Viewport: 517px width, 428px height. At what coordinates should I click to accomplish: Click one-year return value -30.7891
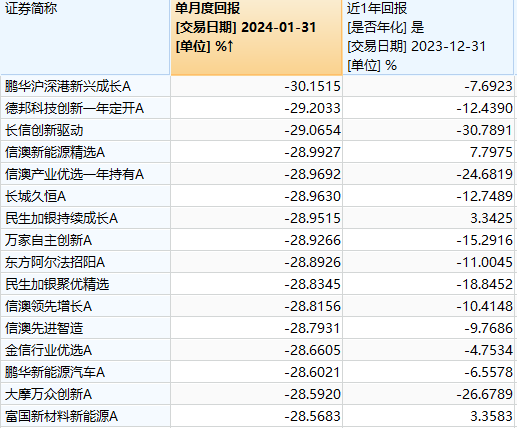(484, 131)
